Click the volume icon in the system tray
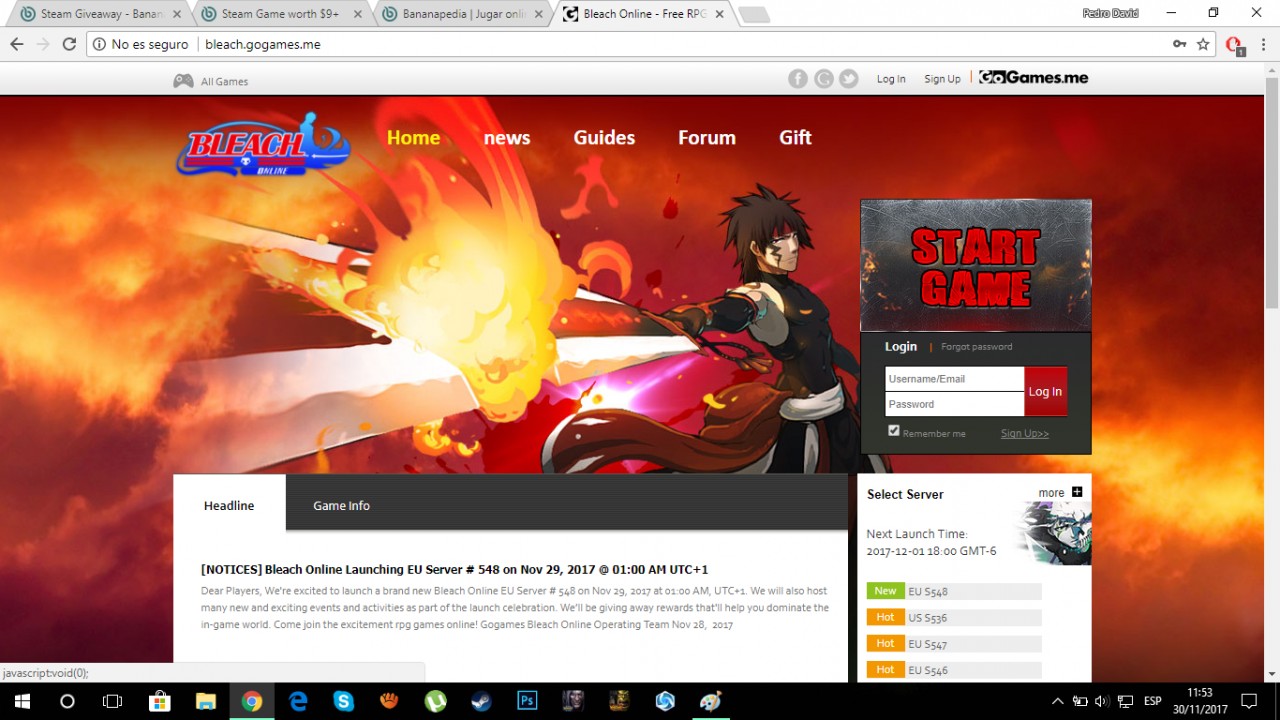The height and width of the screenshot is (720, 1280). [x=1102, y=701]
